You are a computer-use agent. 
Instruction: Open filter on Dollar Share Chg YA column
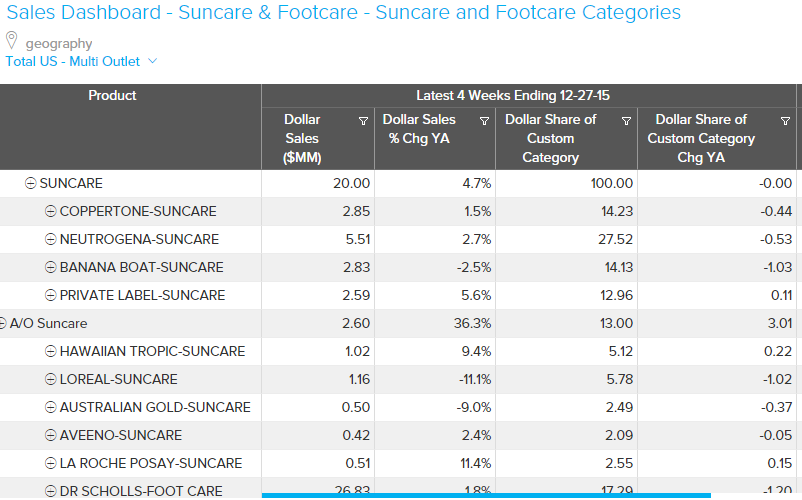click(777, 121)
